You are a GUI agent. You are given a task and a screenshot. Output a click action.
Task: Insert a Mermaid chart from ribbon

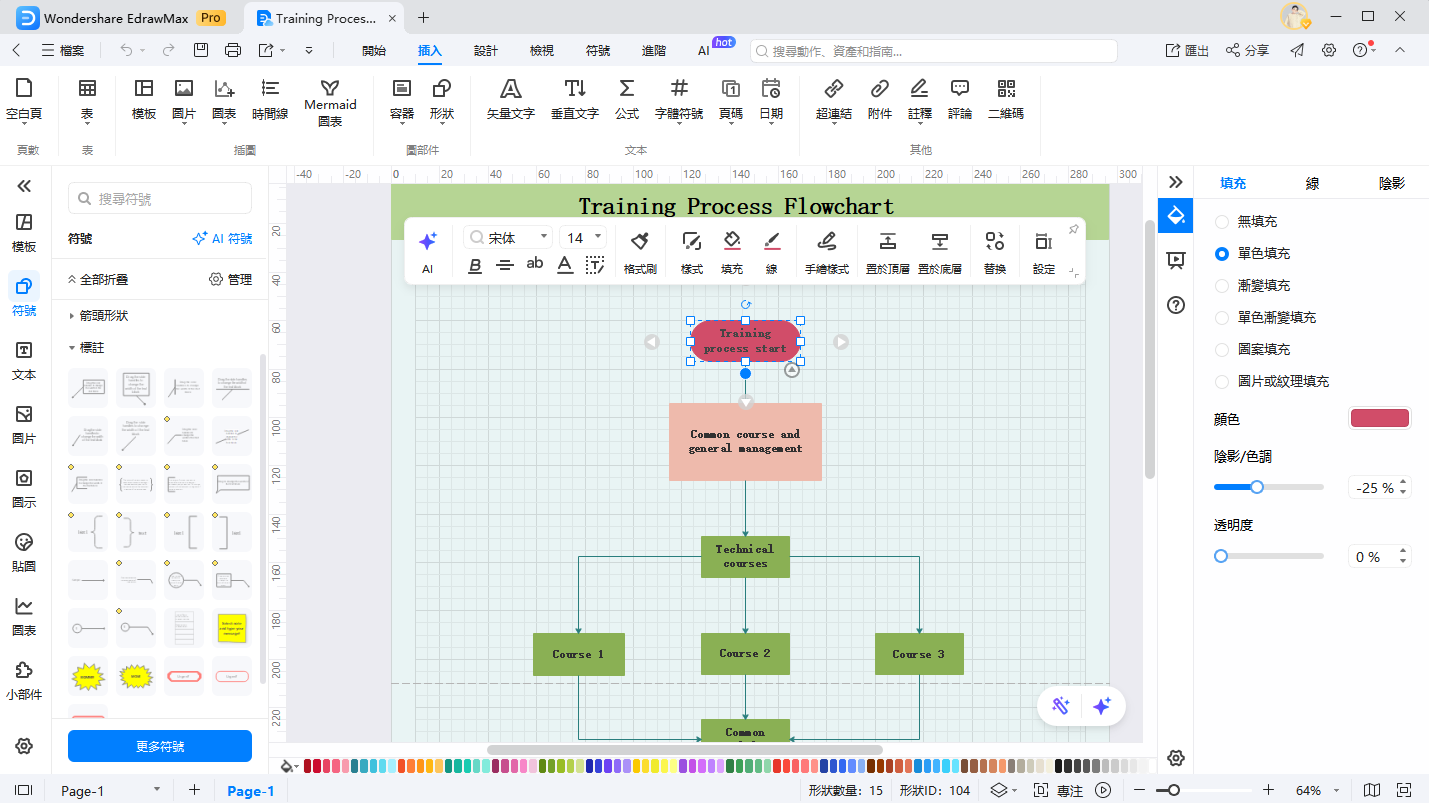330,101
